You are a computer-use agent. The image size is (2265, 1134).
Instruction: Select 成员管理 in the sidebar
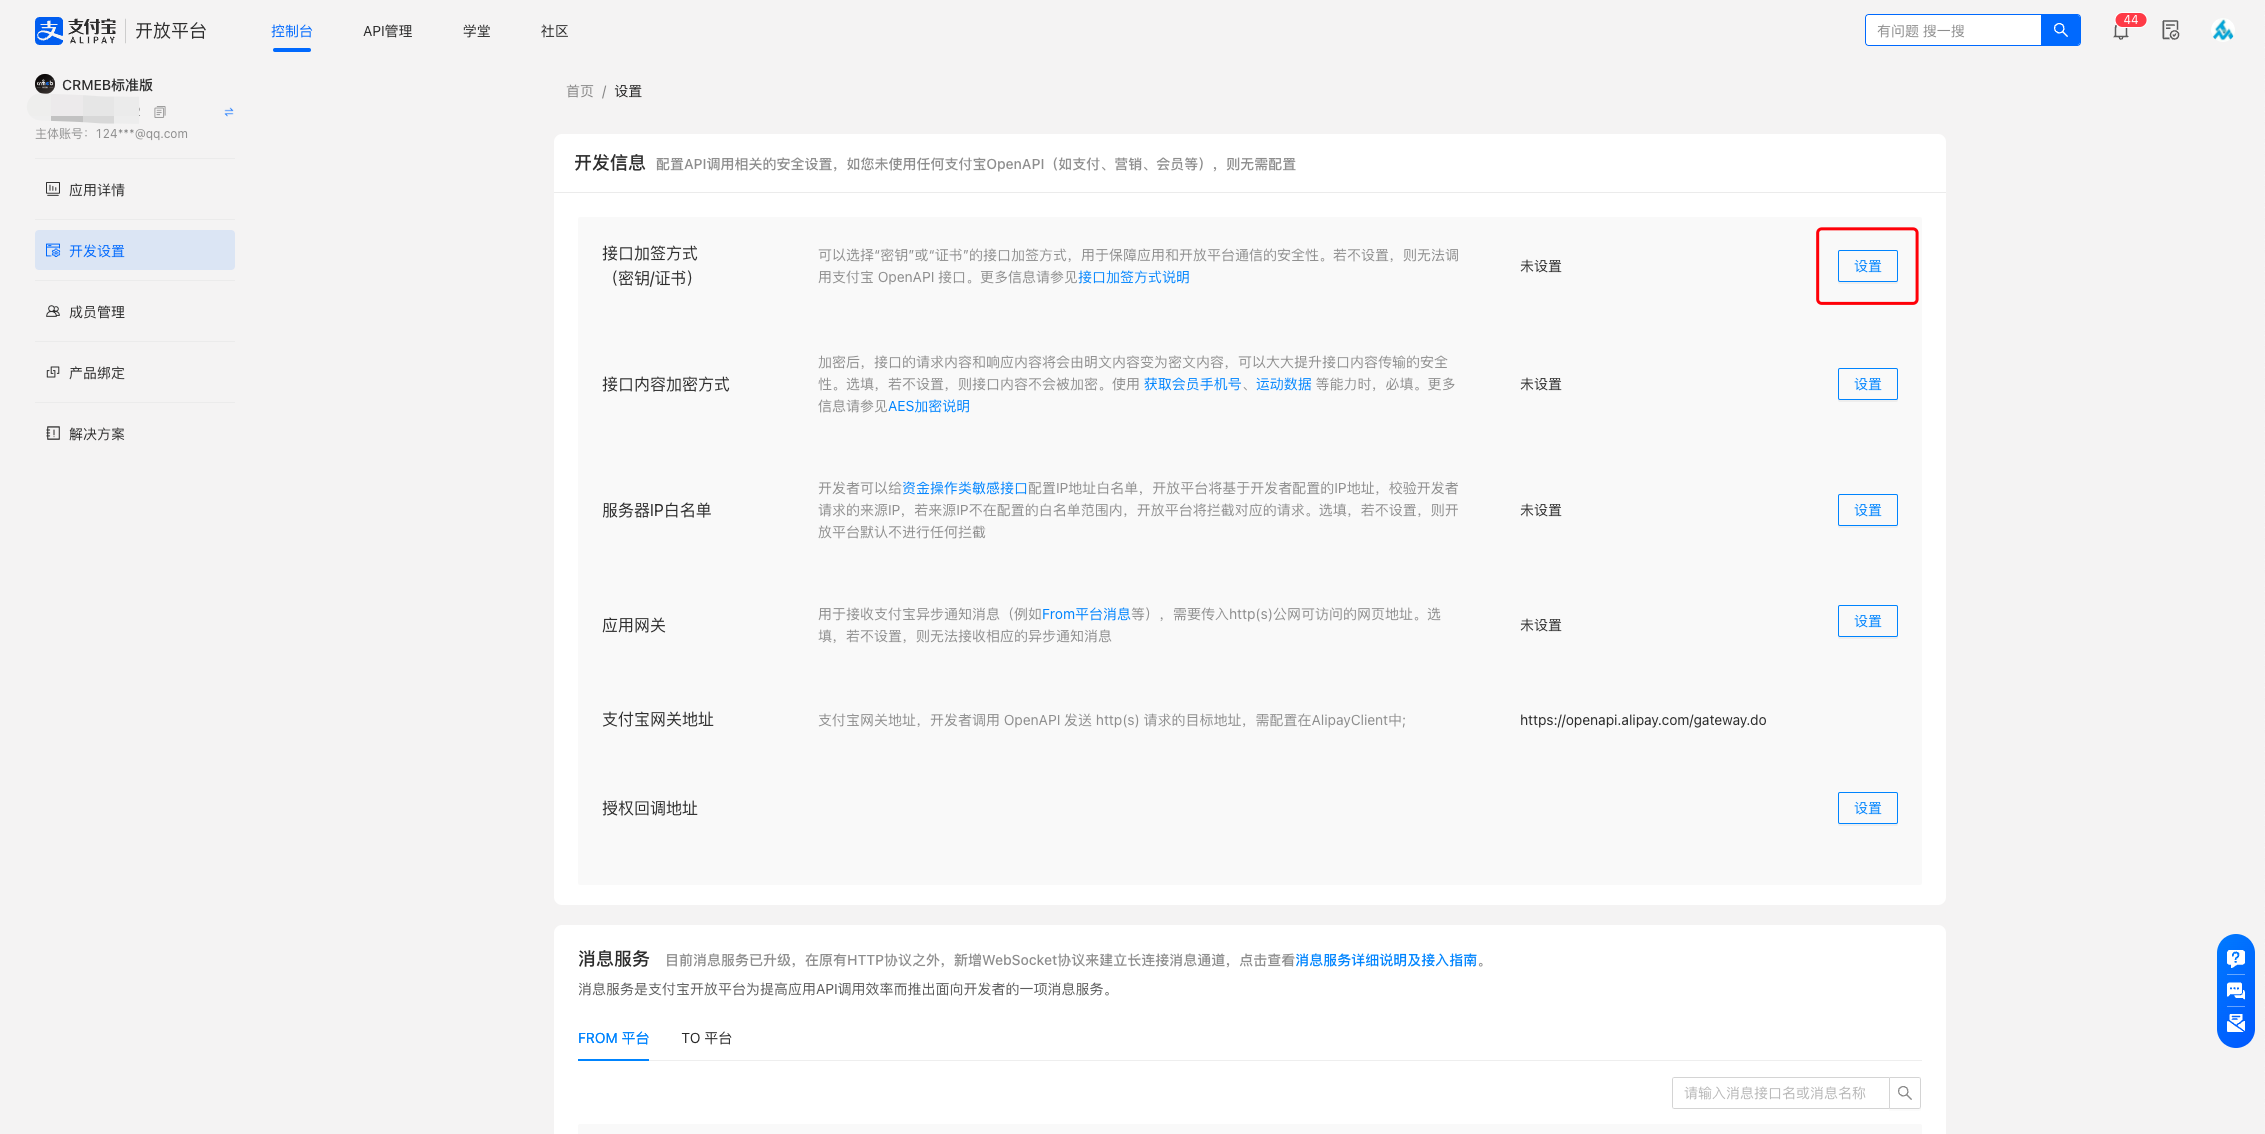pyautogui.click(x=96, y=312)
